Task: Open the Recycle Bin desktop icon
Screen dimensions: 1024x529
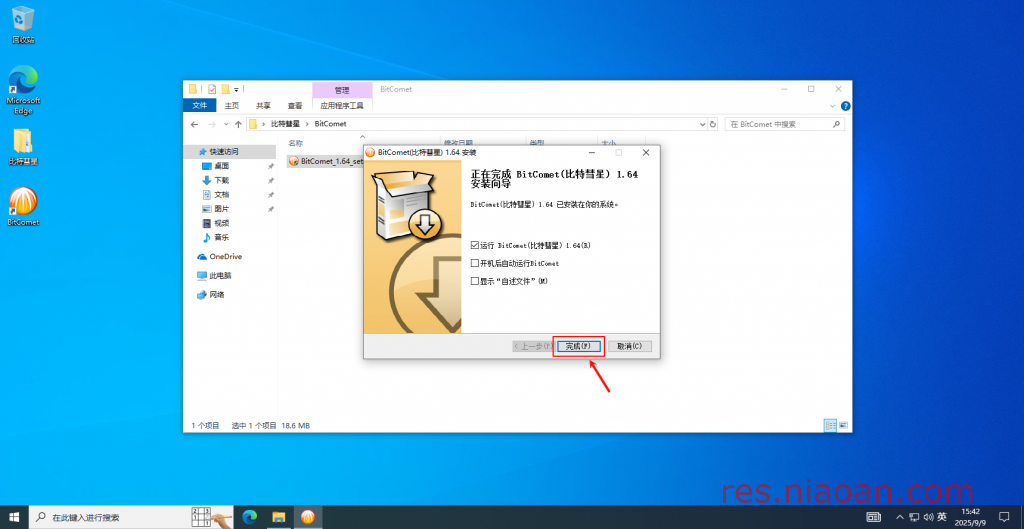Action: tap(23, 25)
